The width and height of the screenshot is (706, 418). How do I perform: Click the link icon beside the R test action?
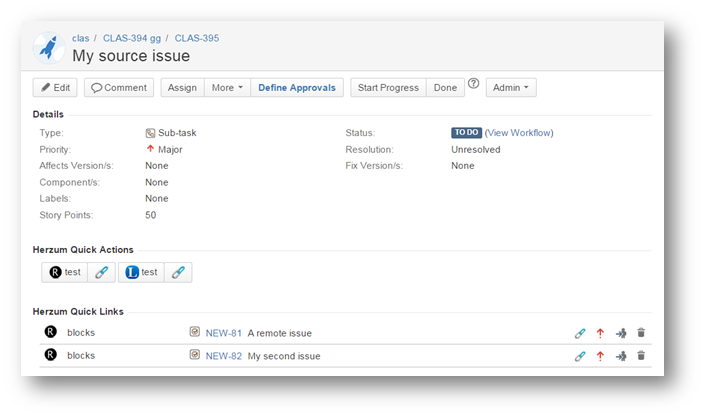pyautogui.click(x=101, y=272)
